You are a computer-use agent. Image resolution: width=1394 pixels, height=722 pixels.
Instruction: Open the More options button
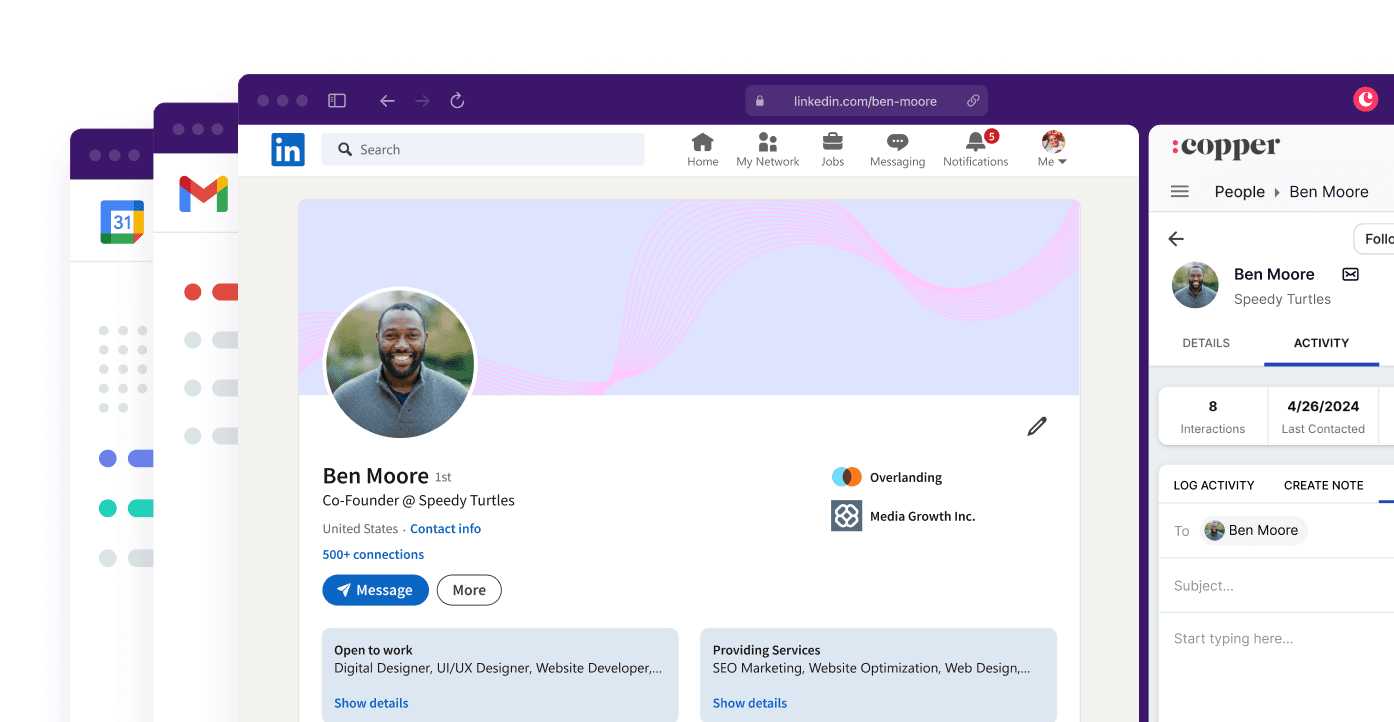click(x=469, y=590)
